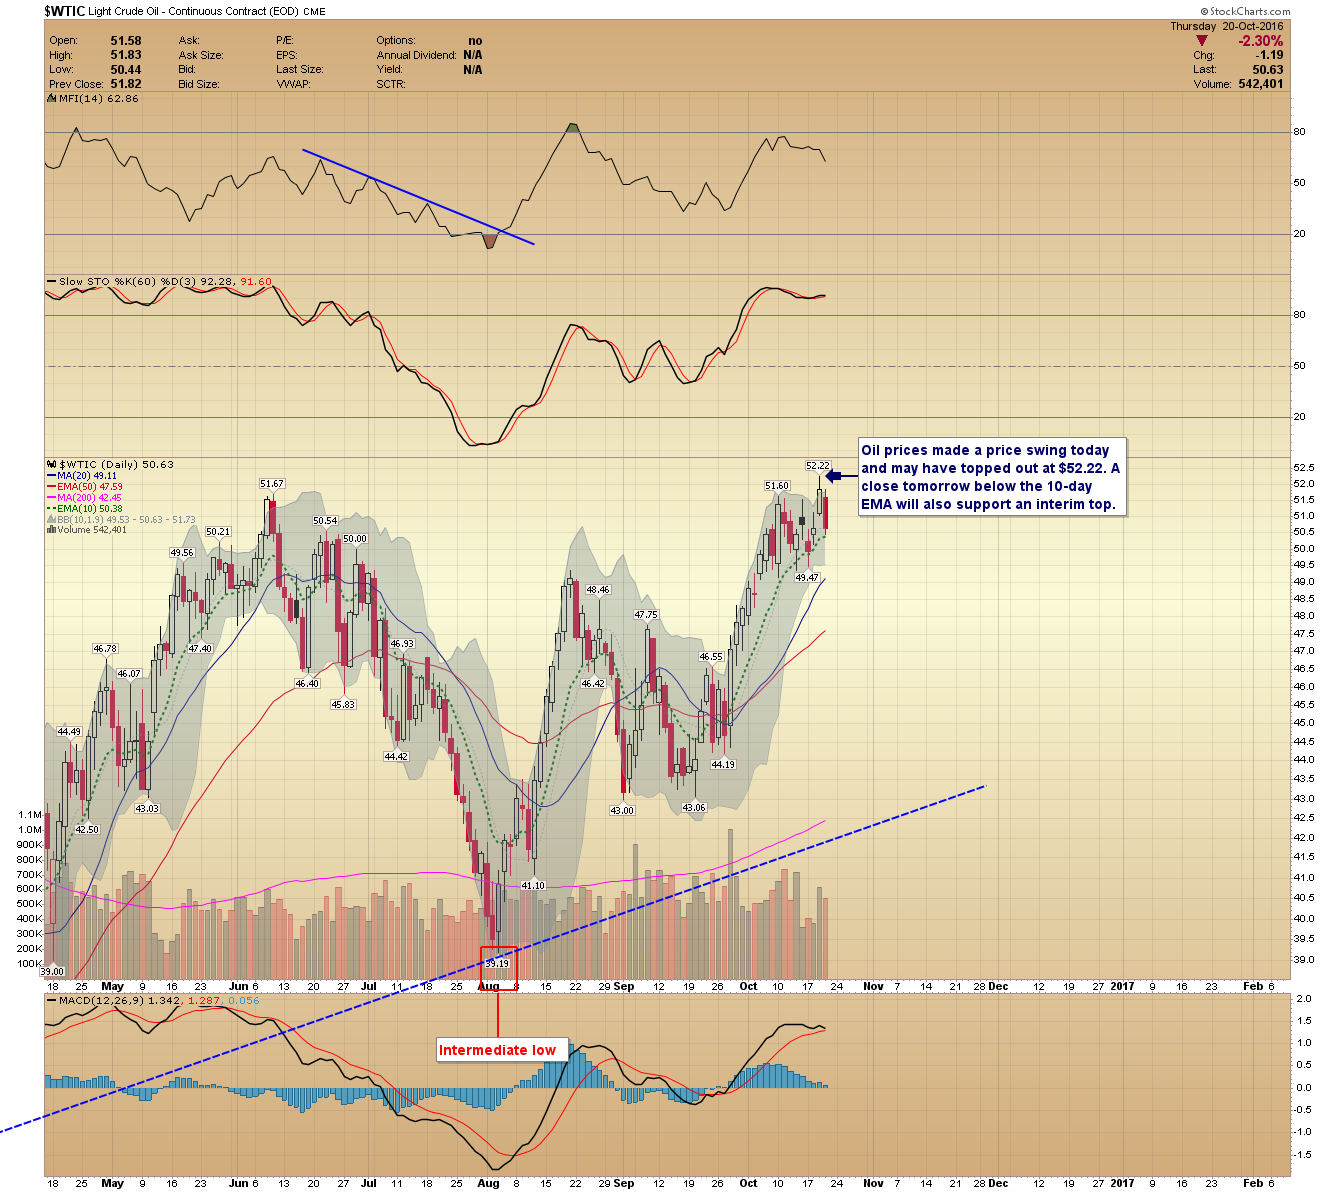The height and width of the screenshot is (1192, 1340).
Task: Click the 2.0 MACD axis label
Action: tap(1304, 999)
